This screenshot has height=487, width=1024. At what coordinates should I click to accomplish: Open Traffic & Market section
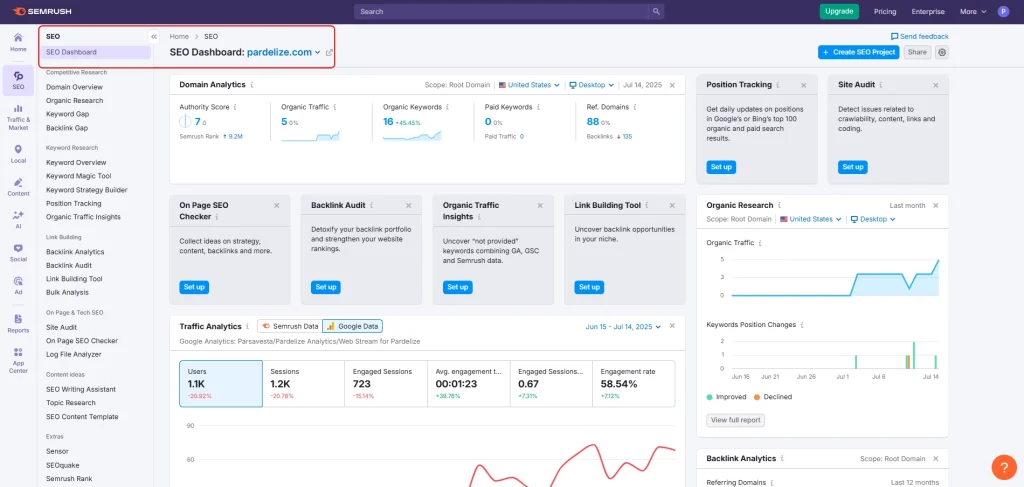point(18,118)
